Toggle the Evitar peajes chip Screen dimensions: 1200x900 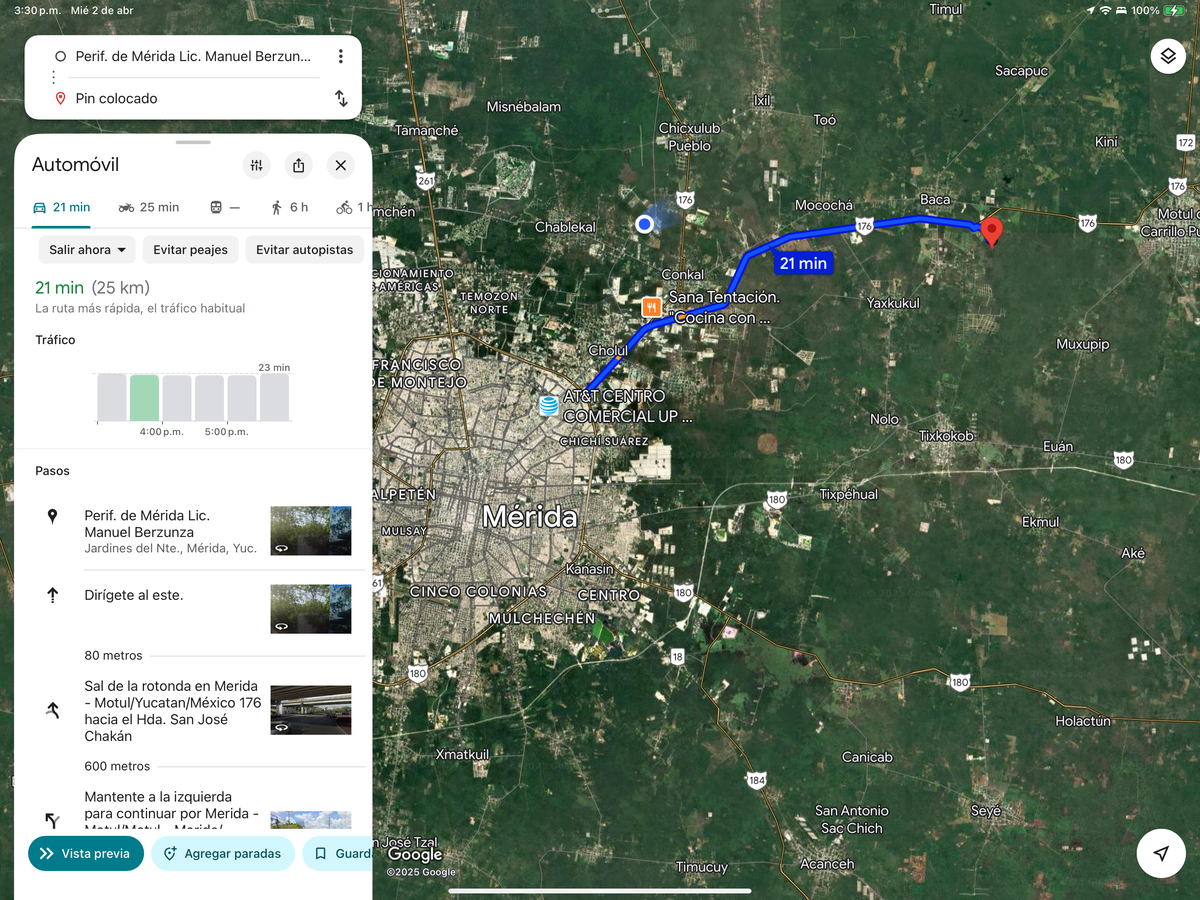(x=191, y=250)
